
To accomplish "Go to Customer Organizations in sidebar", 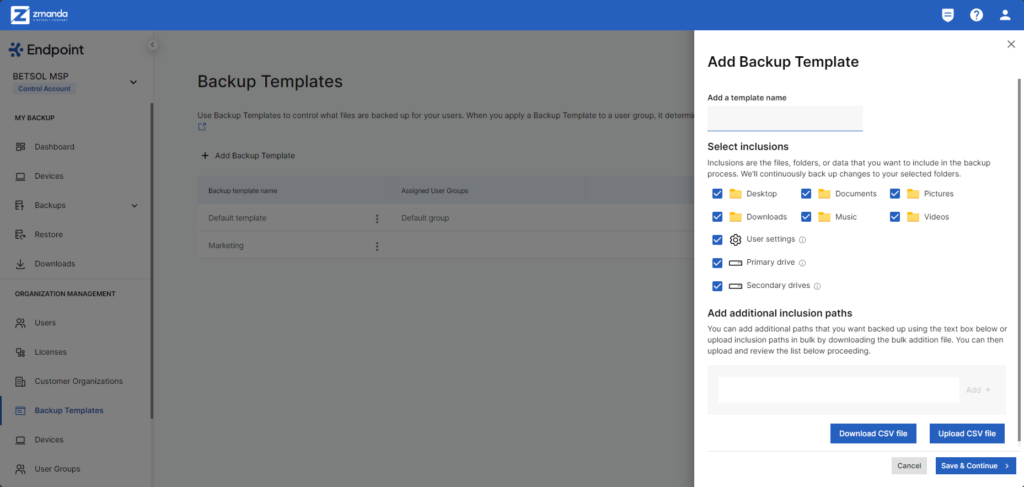I will coord(77,381).
